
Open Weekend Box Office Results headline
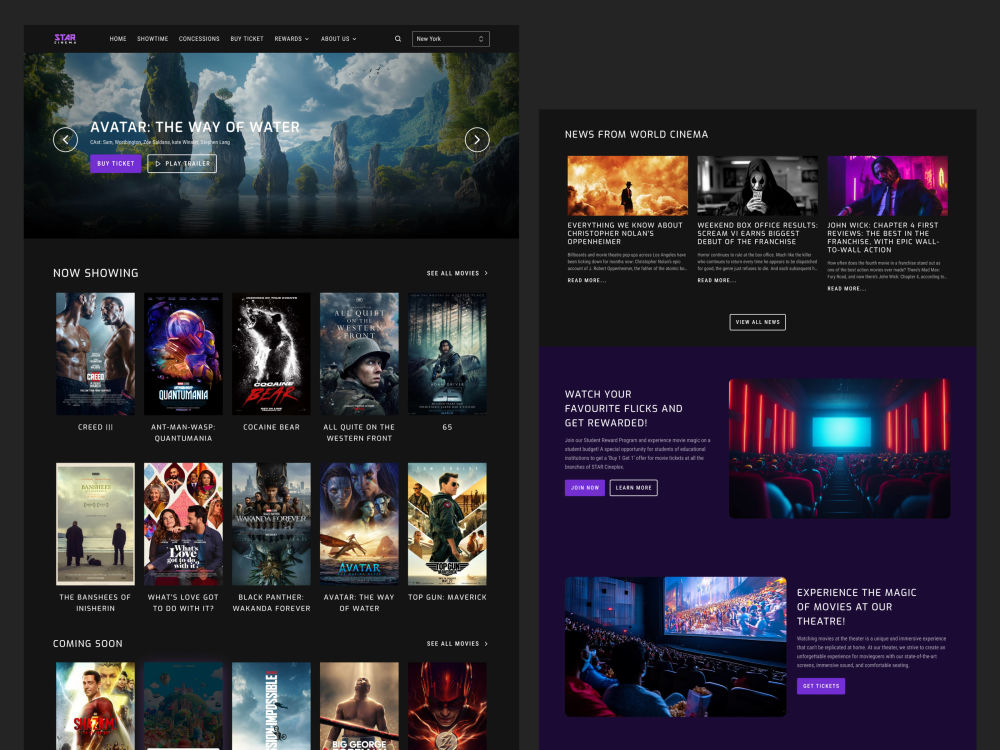click(x=757, y=233)
